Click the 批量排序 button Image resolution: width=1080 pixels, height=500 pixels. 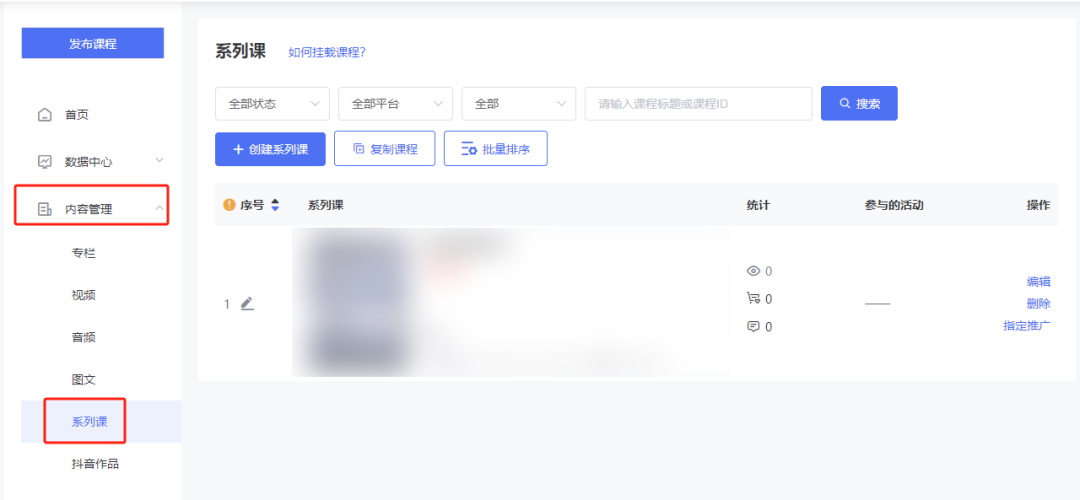click(495, 149)
